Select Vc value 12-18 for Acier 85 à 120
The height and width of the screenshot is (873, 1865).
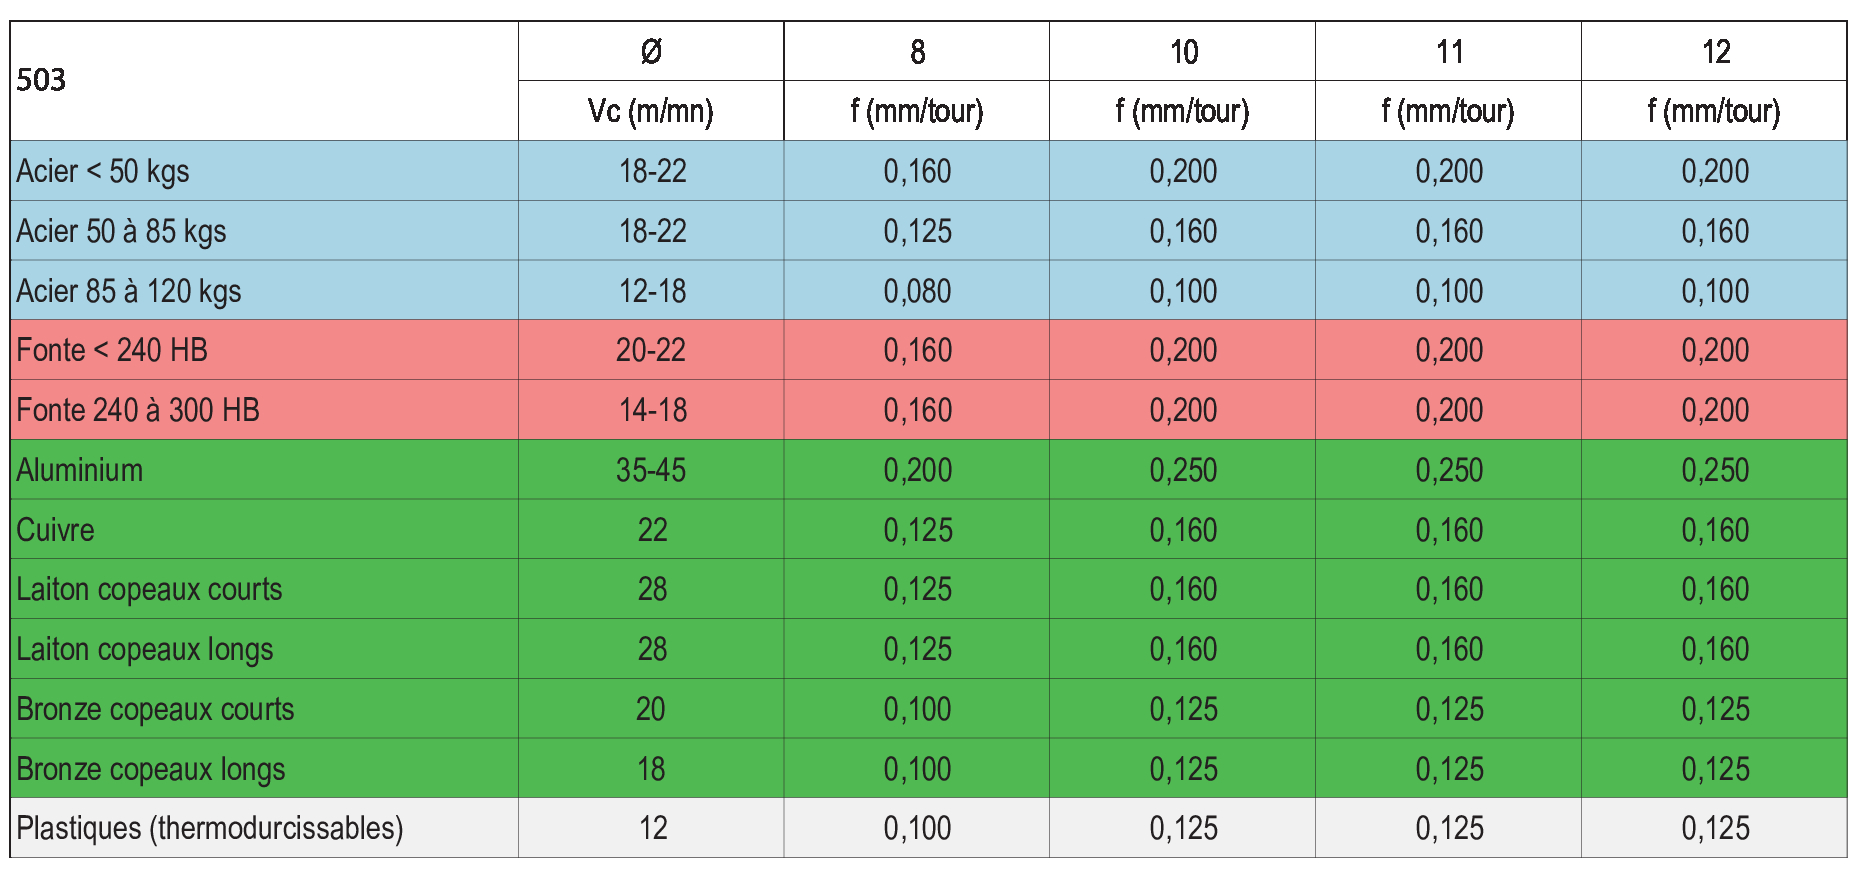652,291
